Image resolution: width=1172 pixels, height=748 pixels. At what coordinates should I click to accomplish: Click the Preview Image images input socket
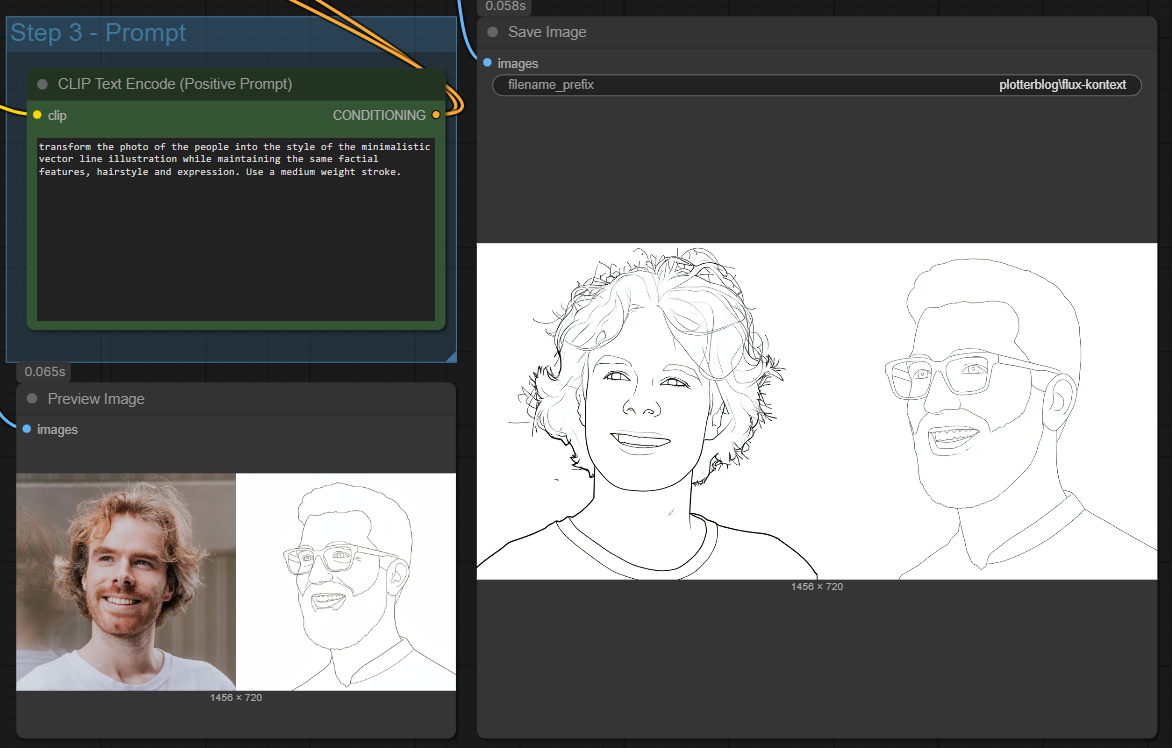click(x=27, y=429)
